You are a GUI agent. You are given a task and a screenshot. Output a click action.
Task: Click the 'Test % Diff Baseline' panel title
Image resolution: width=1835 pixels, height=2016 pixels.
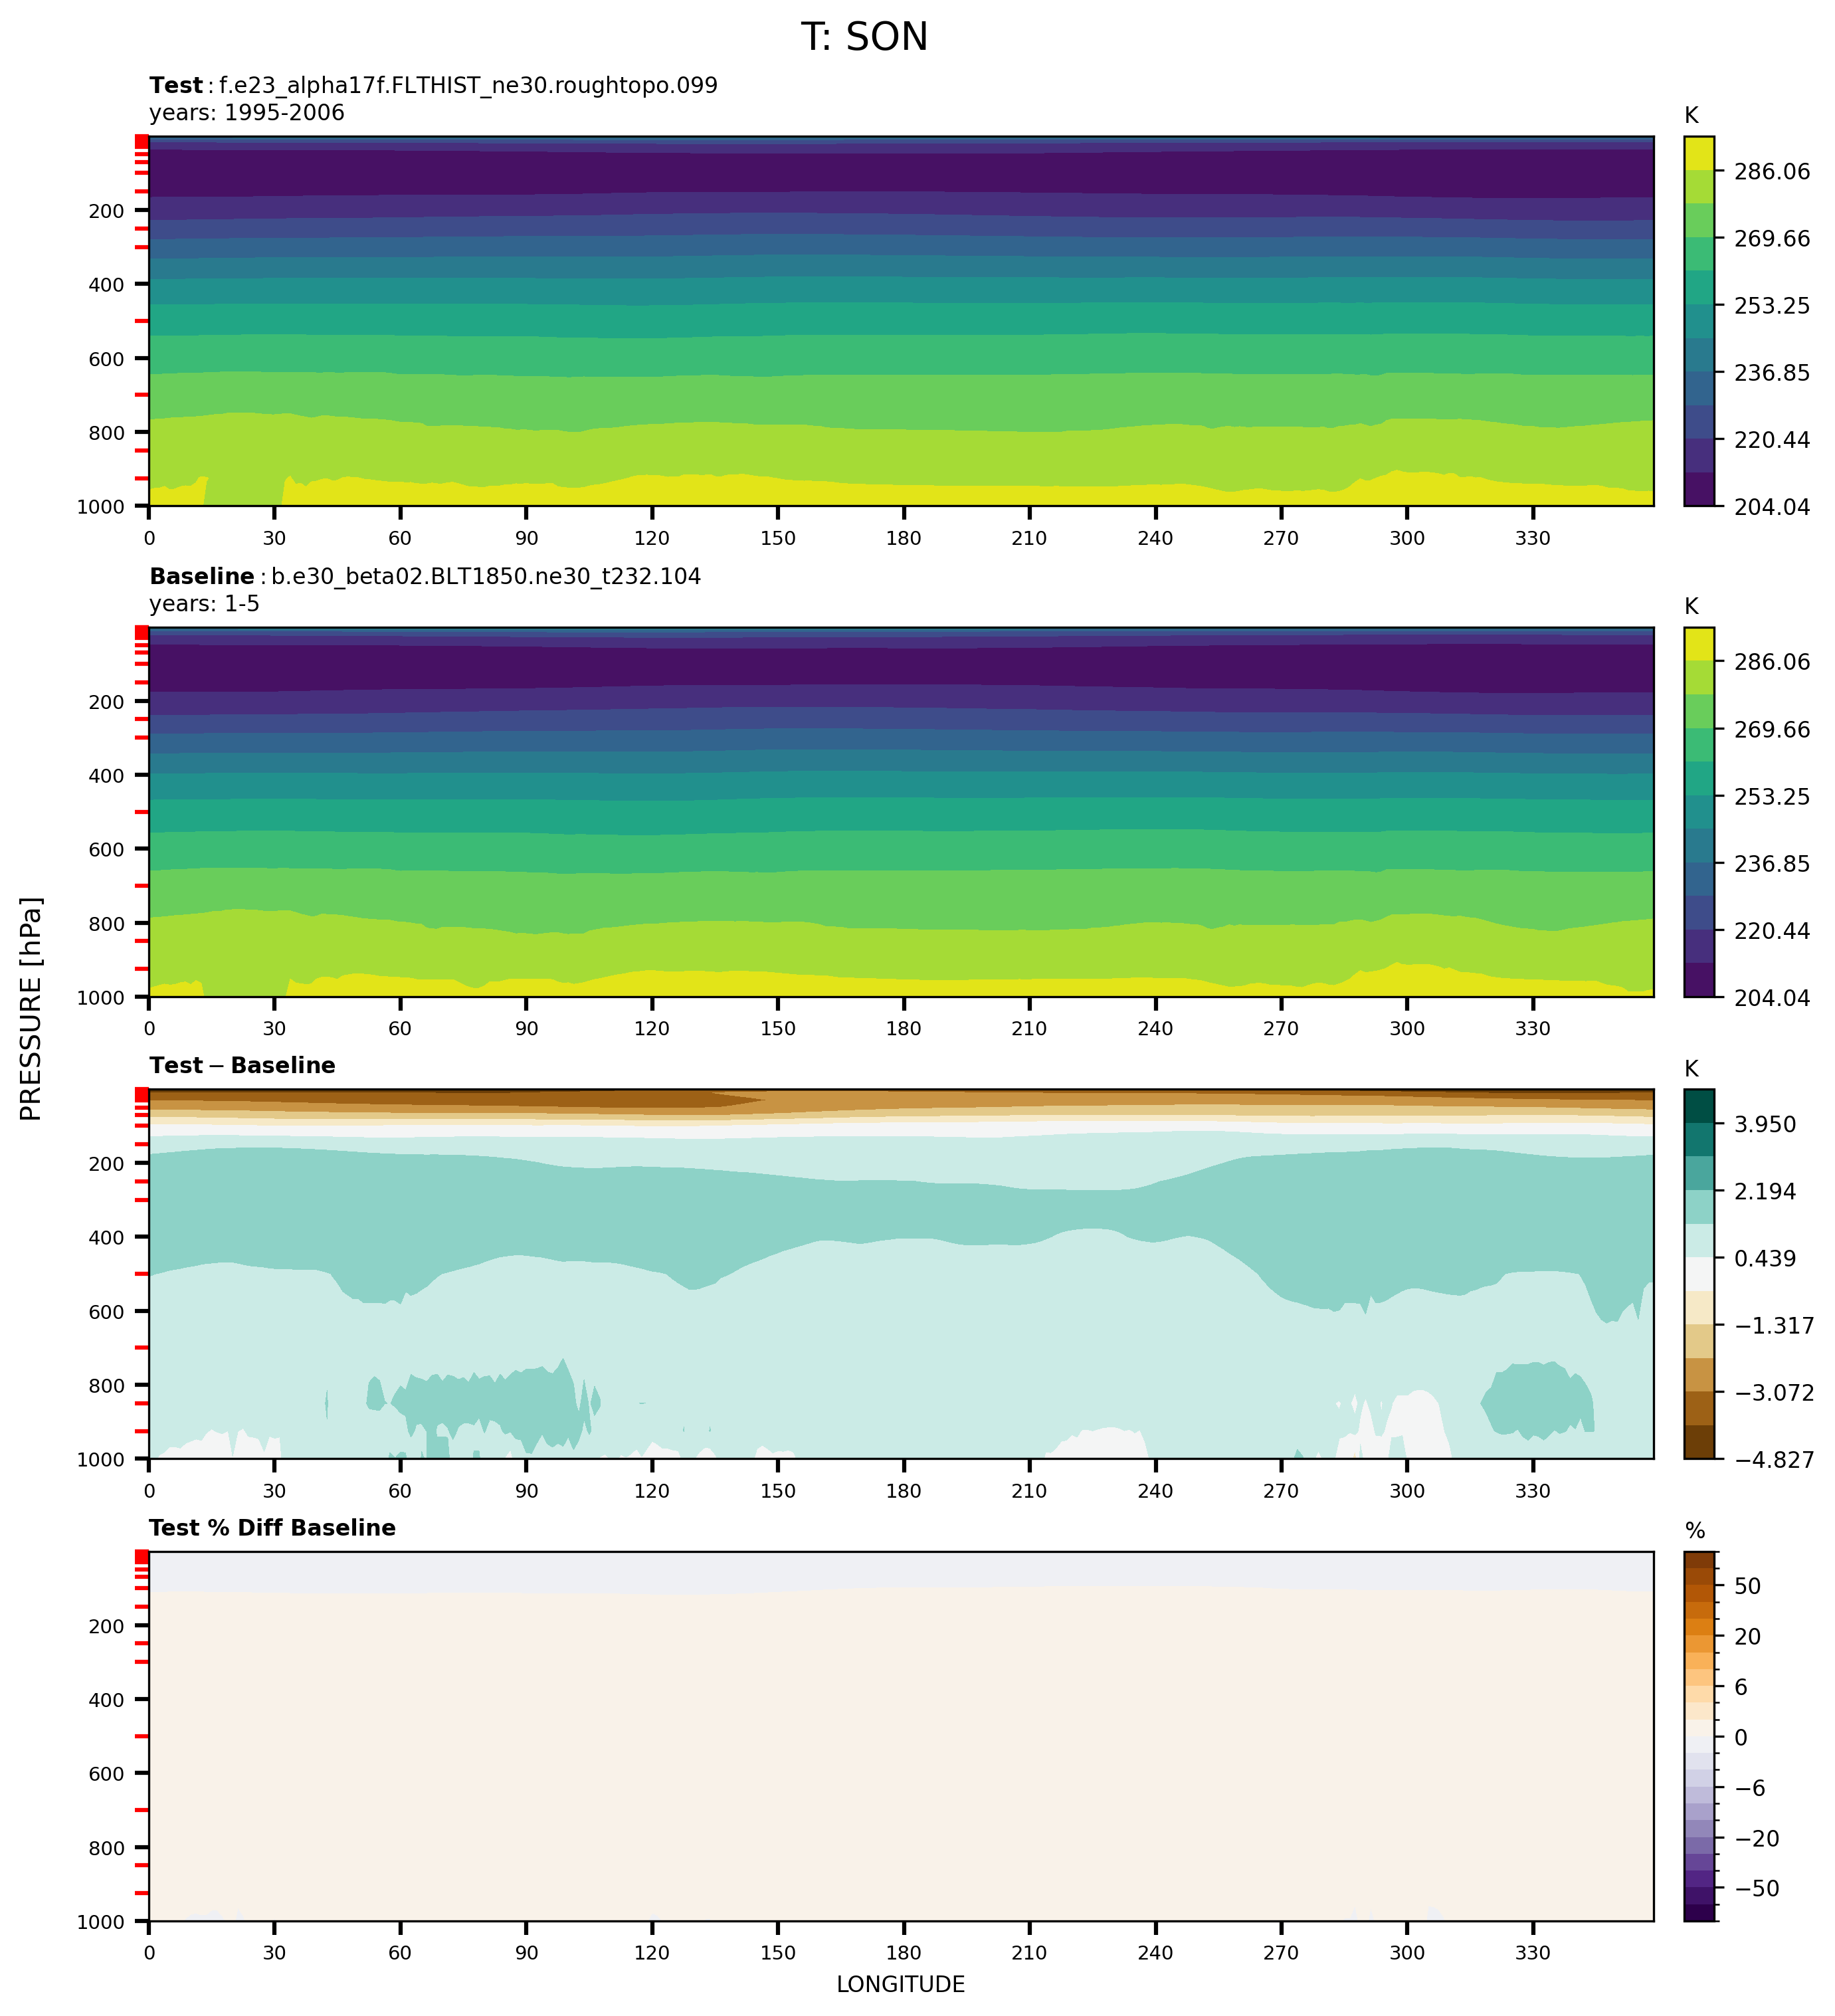coord(272,1528)
